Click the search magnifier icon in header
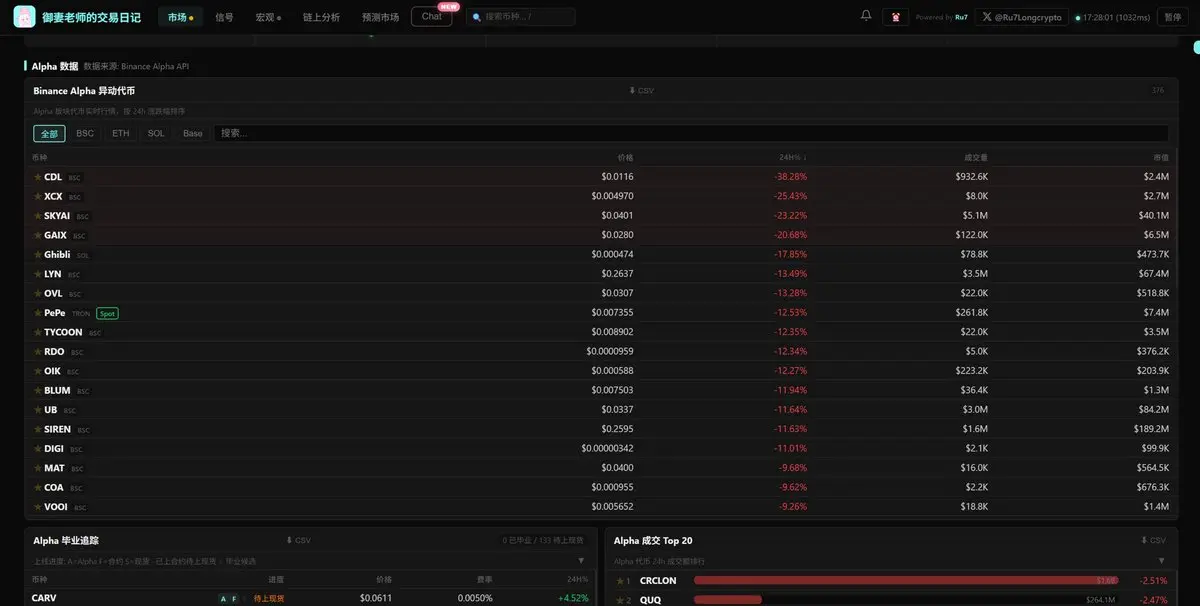 point(477,17)
